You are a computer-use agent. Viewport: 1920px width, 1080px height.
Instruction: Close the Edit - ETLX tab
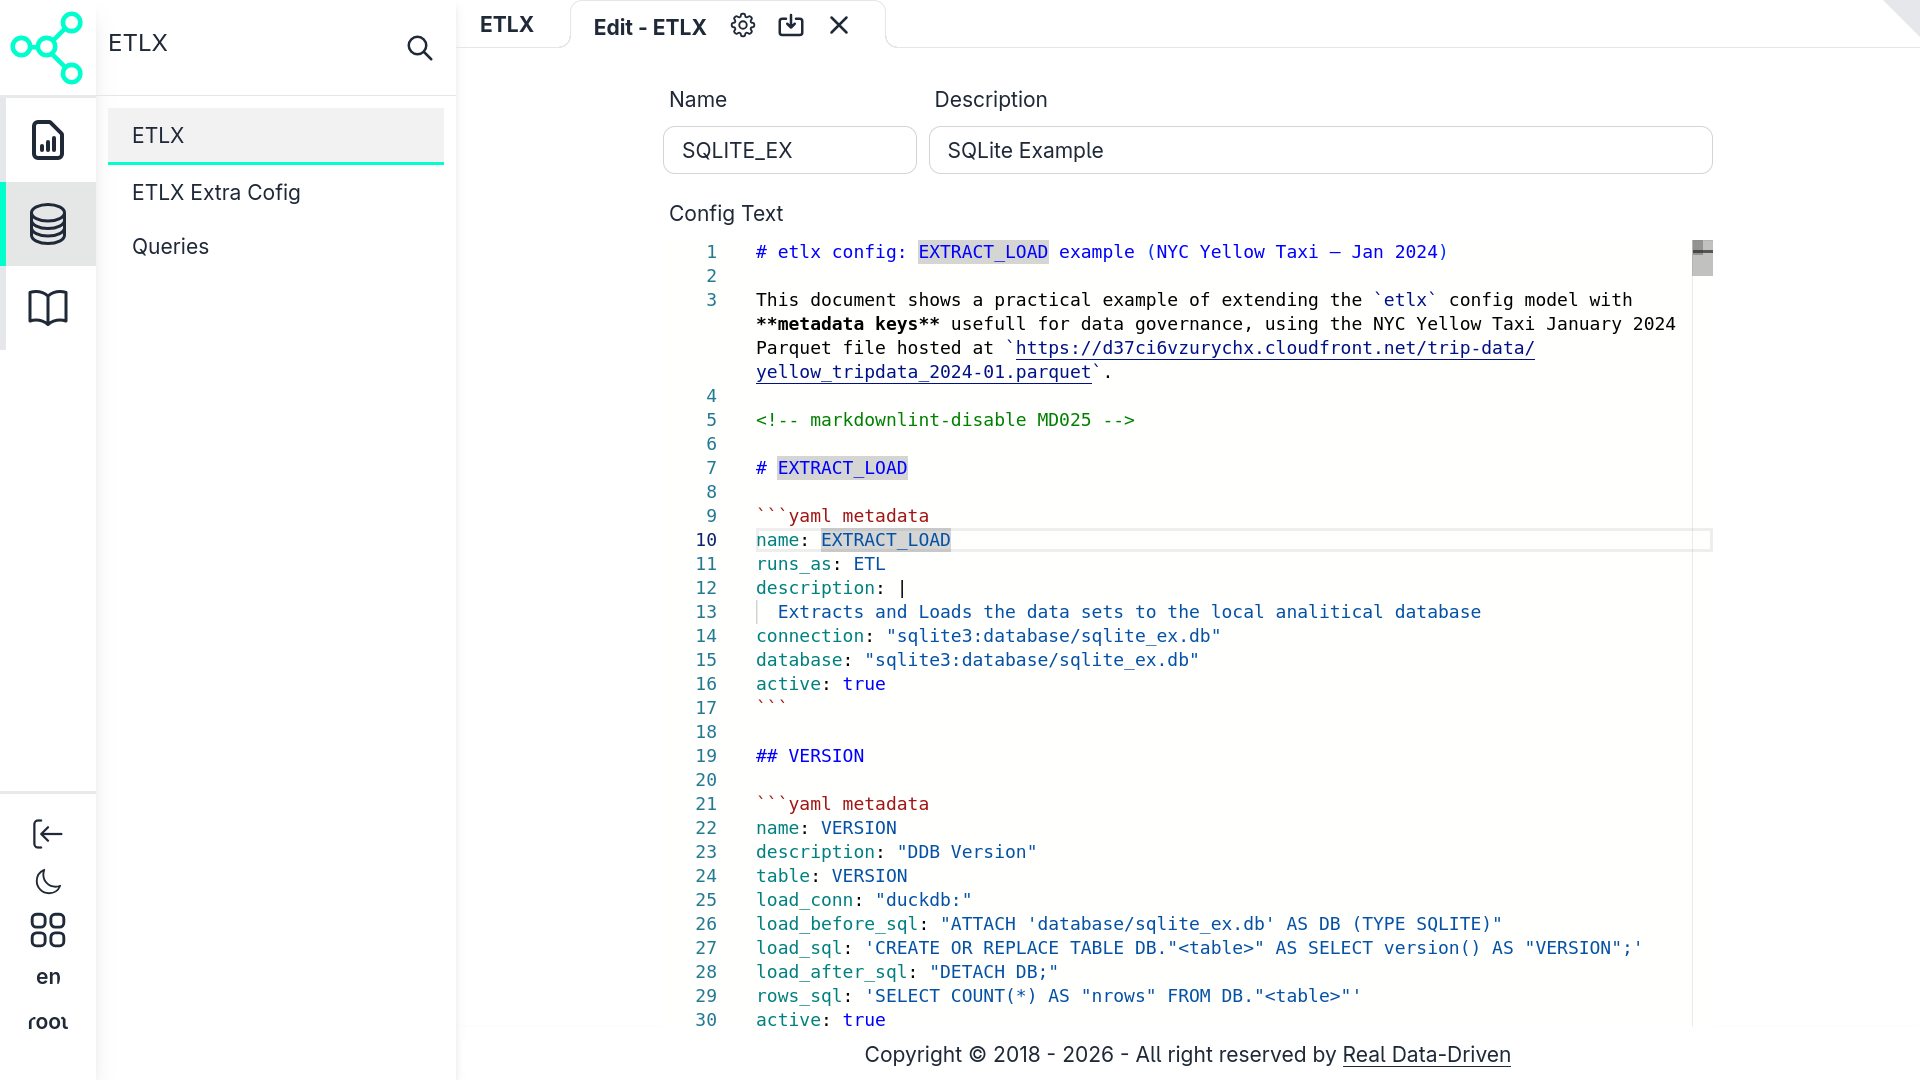tap(839, 26)
